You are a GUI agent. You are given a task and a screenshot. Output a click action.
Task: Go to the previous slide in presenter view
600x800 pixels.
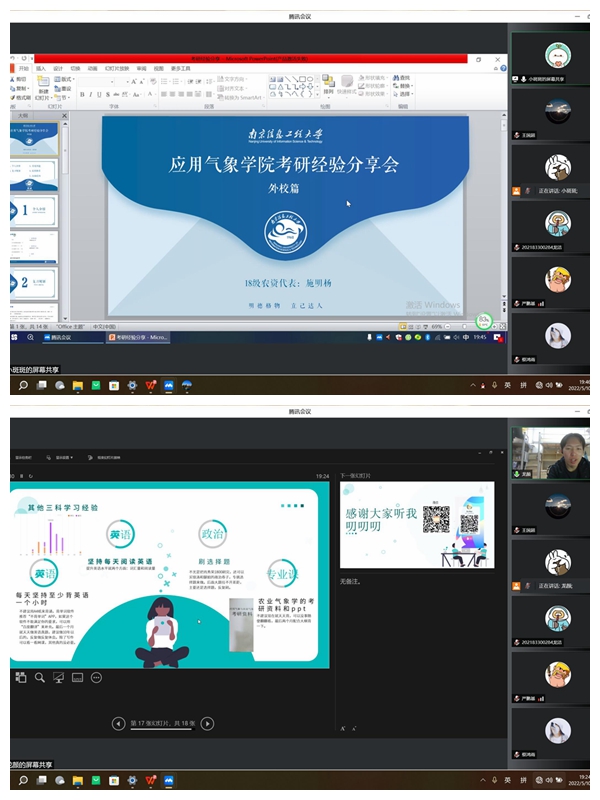[119, 723]
